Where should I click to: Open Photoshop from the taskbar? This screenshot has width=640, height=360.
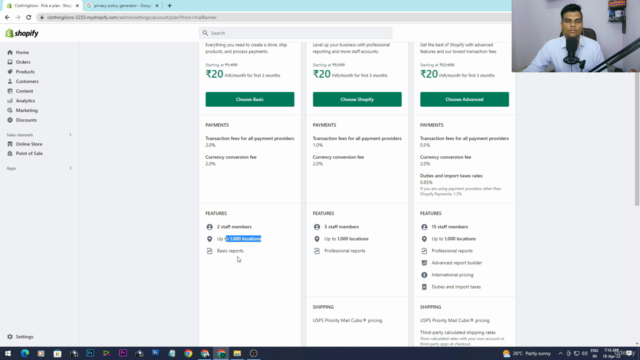tap(90, 353)
